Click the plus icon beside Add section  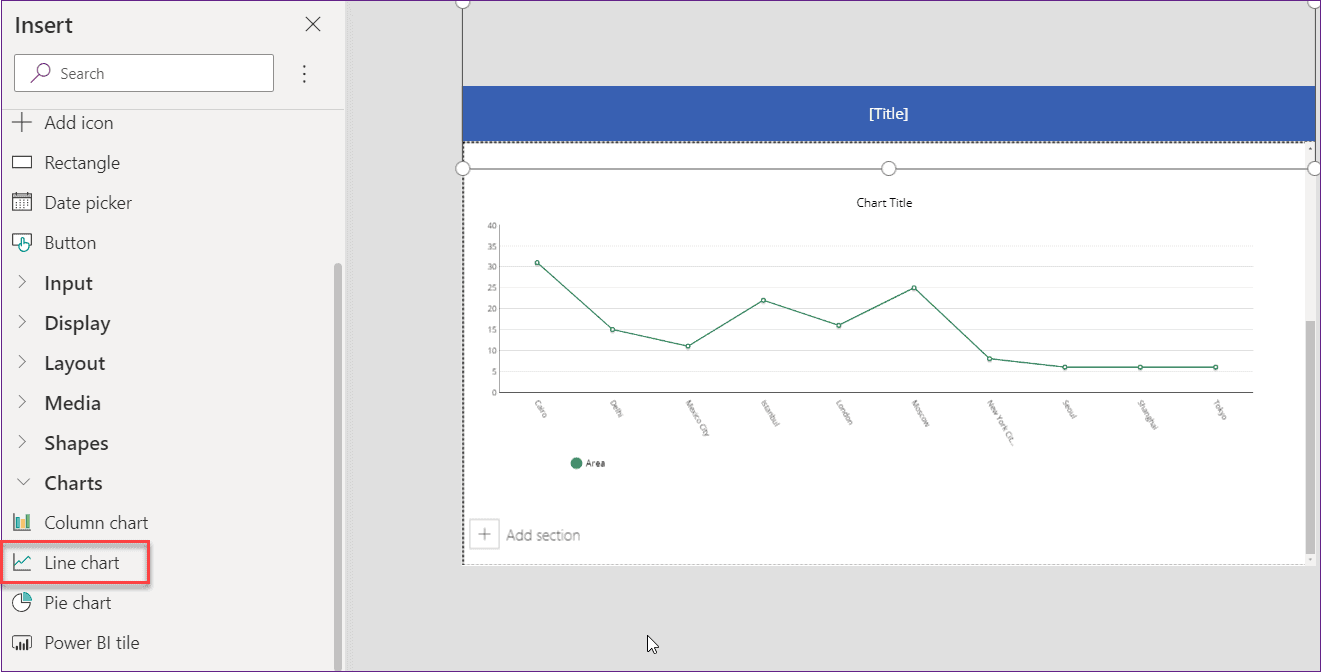pyautogui.click(x=484, y=535)
